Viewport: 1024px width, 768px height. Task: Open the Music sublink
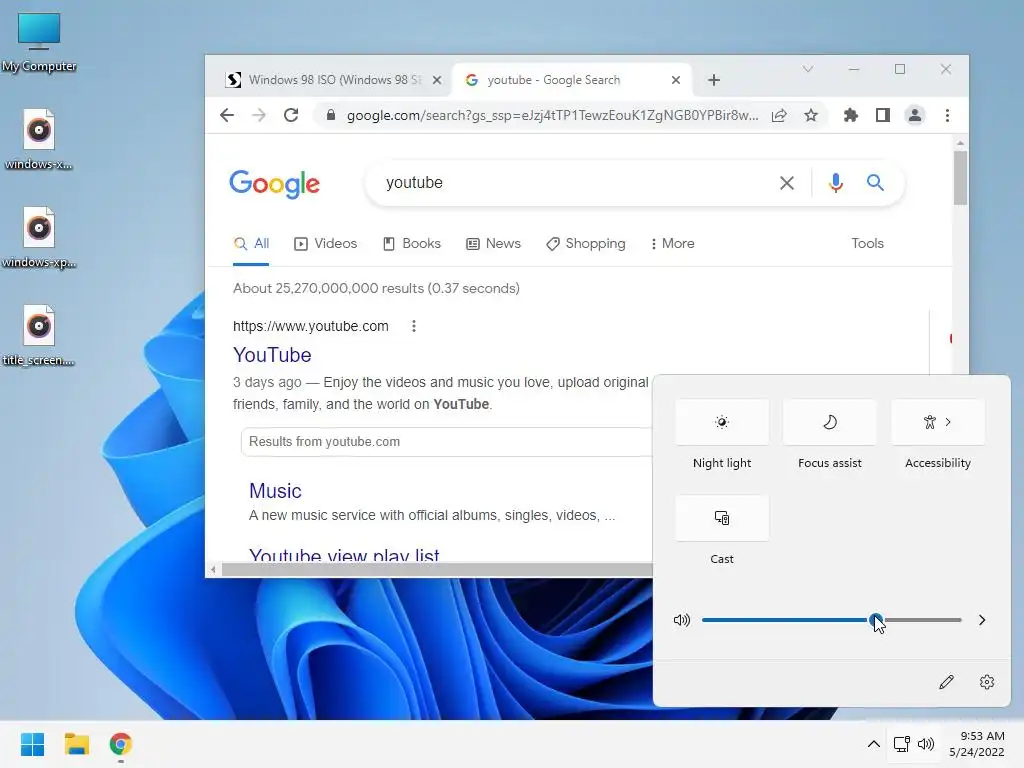(x=275, y=490)
